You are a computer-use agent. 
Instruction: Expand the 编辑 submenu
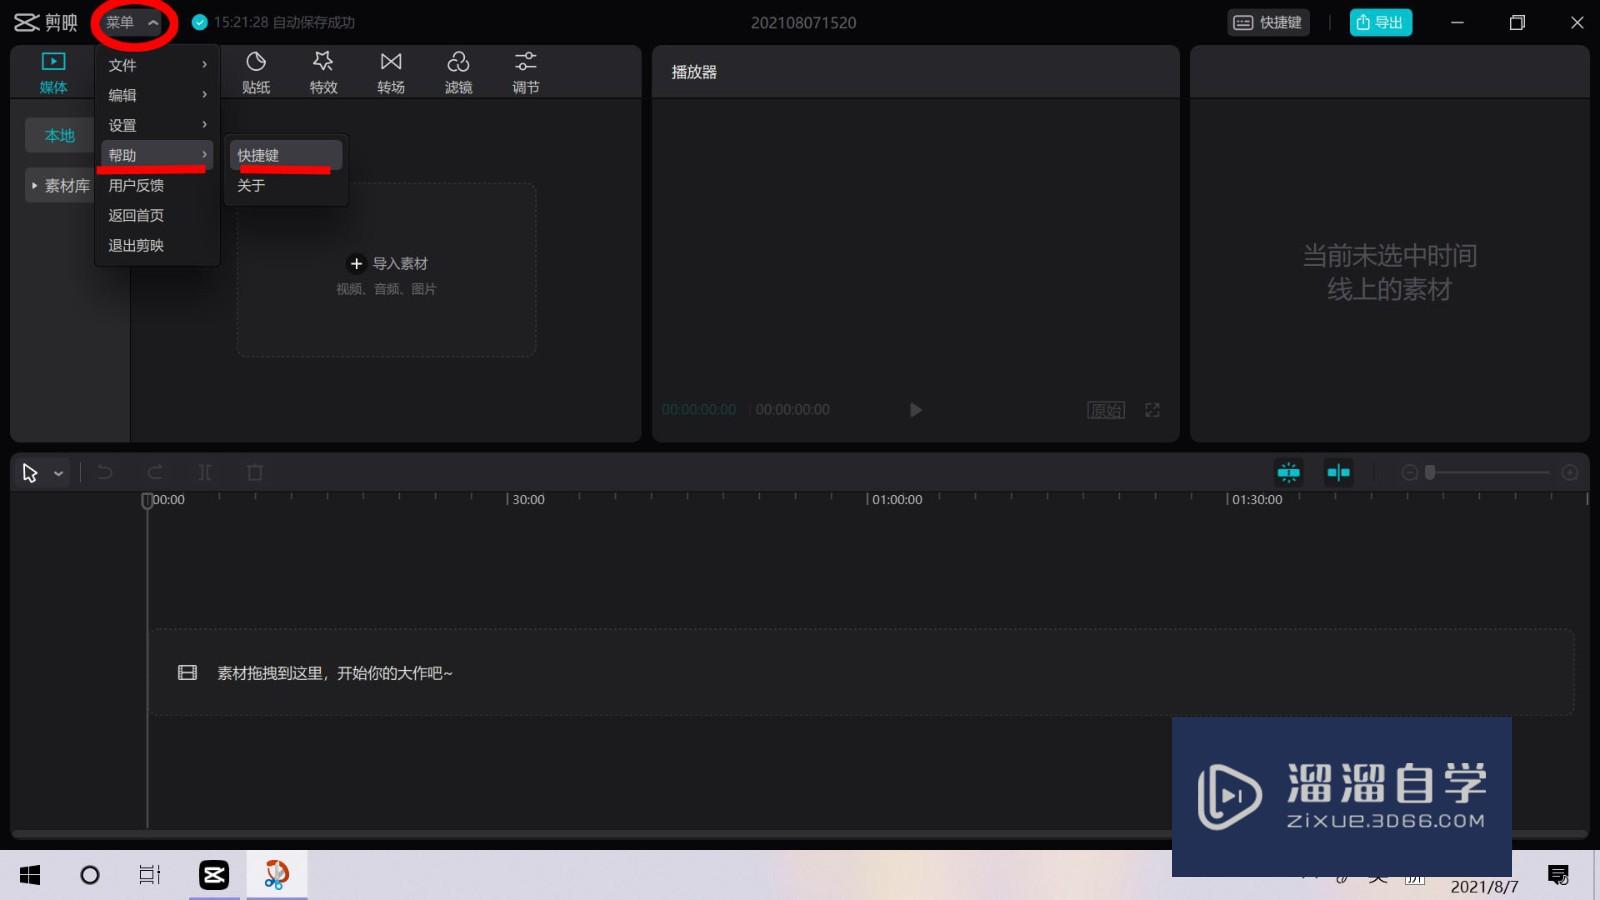click(157, 95)
